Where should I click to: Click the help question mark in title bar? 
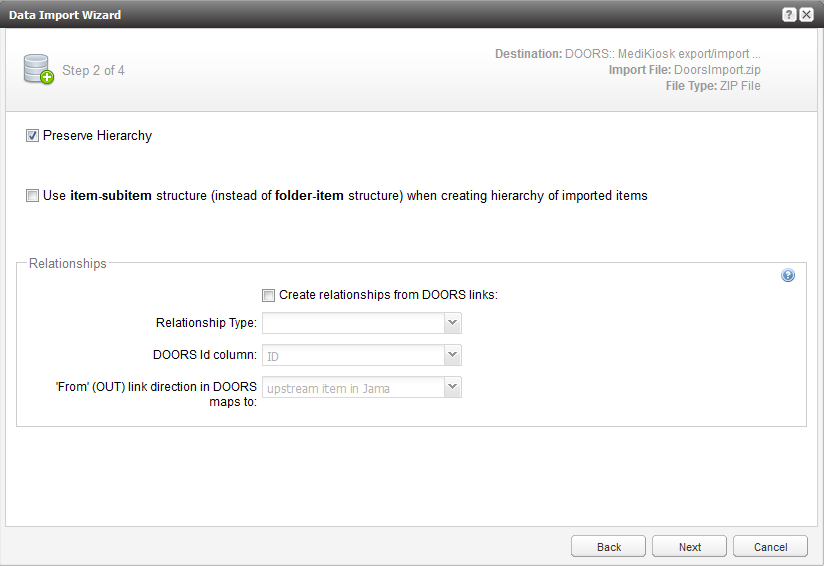pyautogui.click(x=789, y=14)
